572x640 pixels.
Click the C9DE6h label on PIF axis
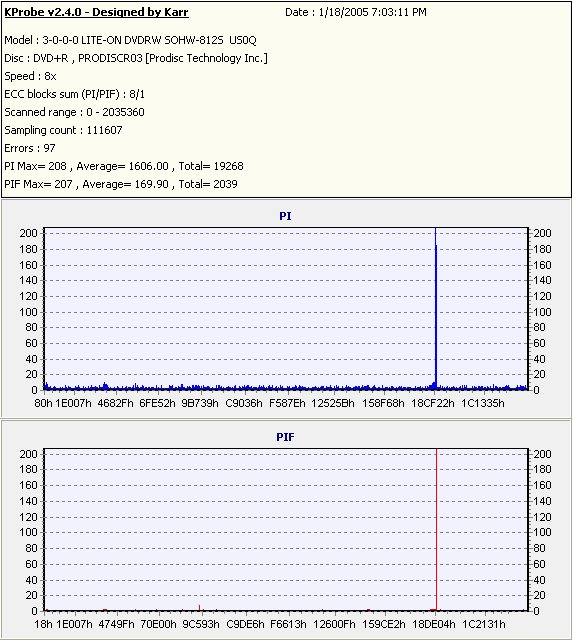click(x=245, y=624)
